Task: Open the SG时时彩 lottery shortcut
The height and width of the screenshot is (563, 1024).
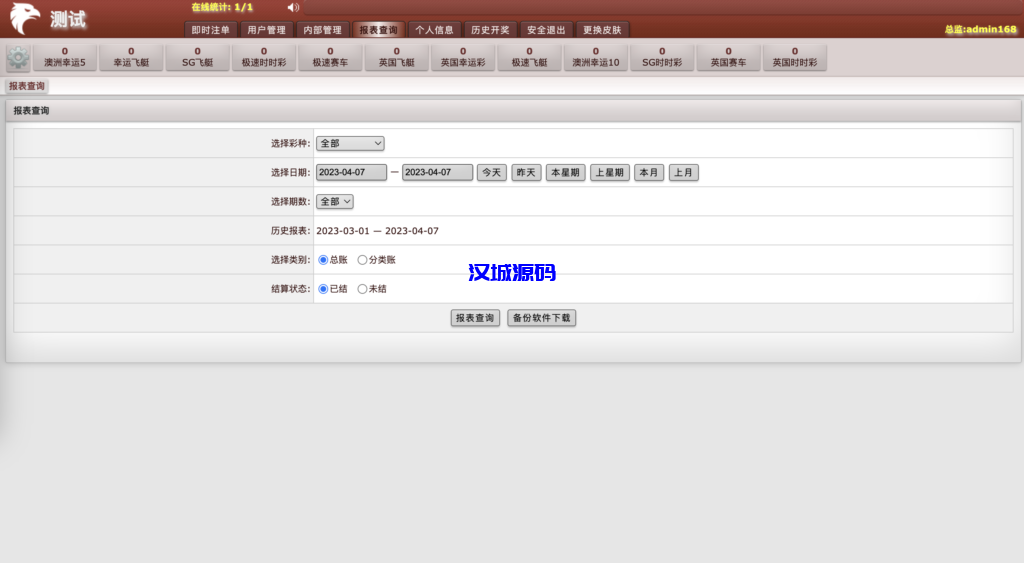Action: pos(662,57)
